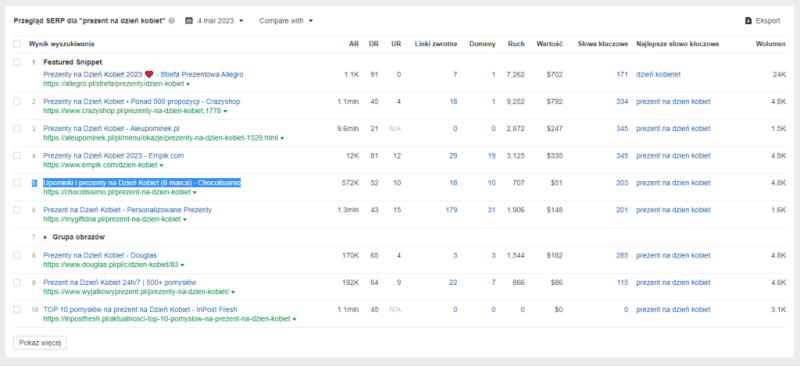This screenshot has width=800, height=366.
Task: Open https://www.empik.com/dzien-kobiet URL
Action: [100, 165]
